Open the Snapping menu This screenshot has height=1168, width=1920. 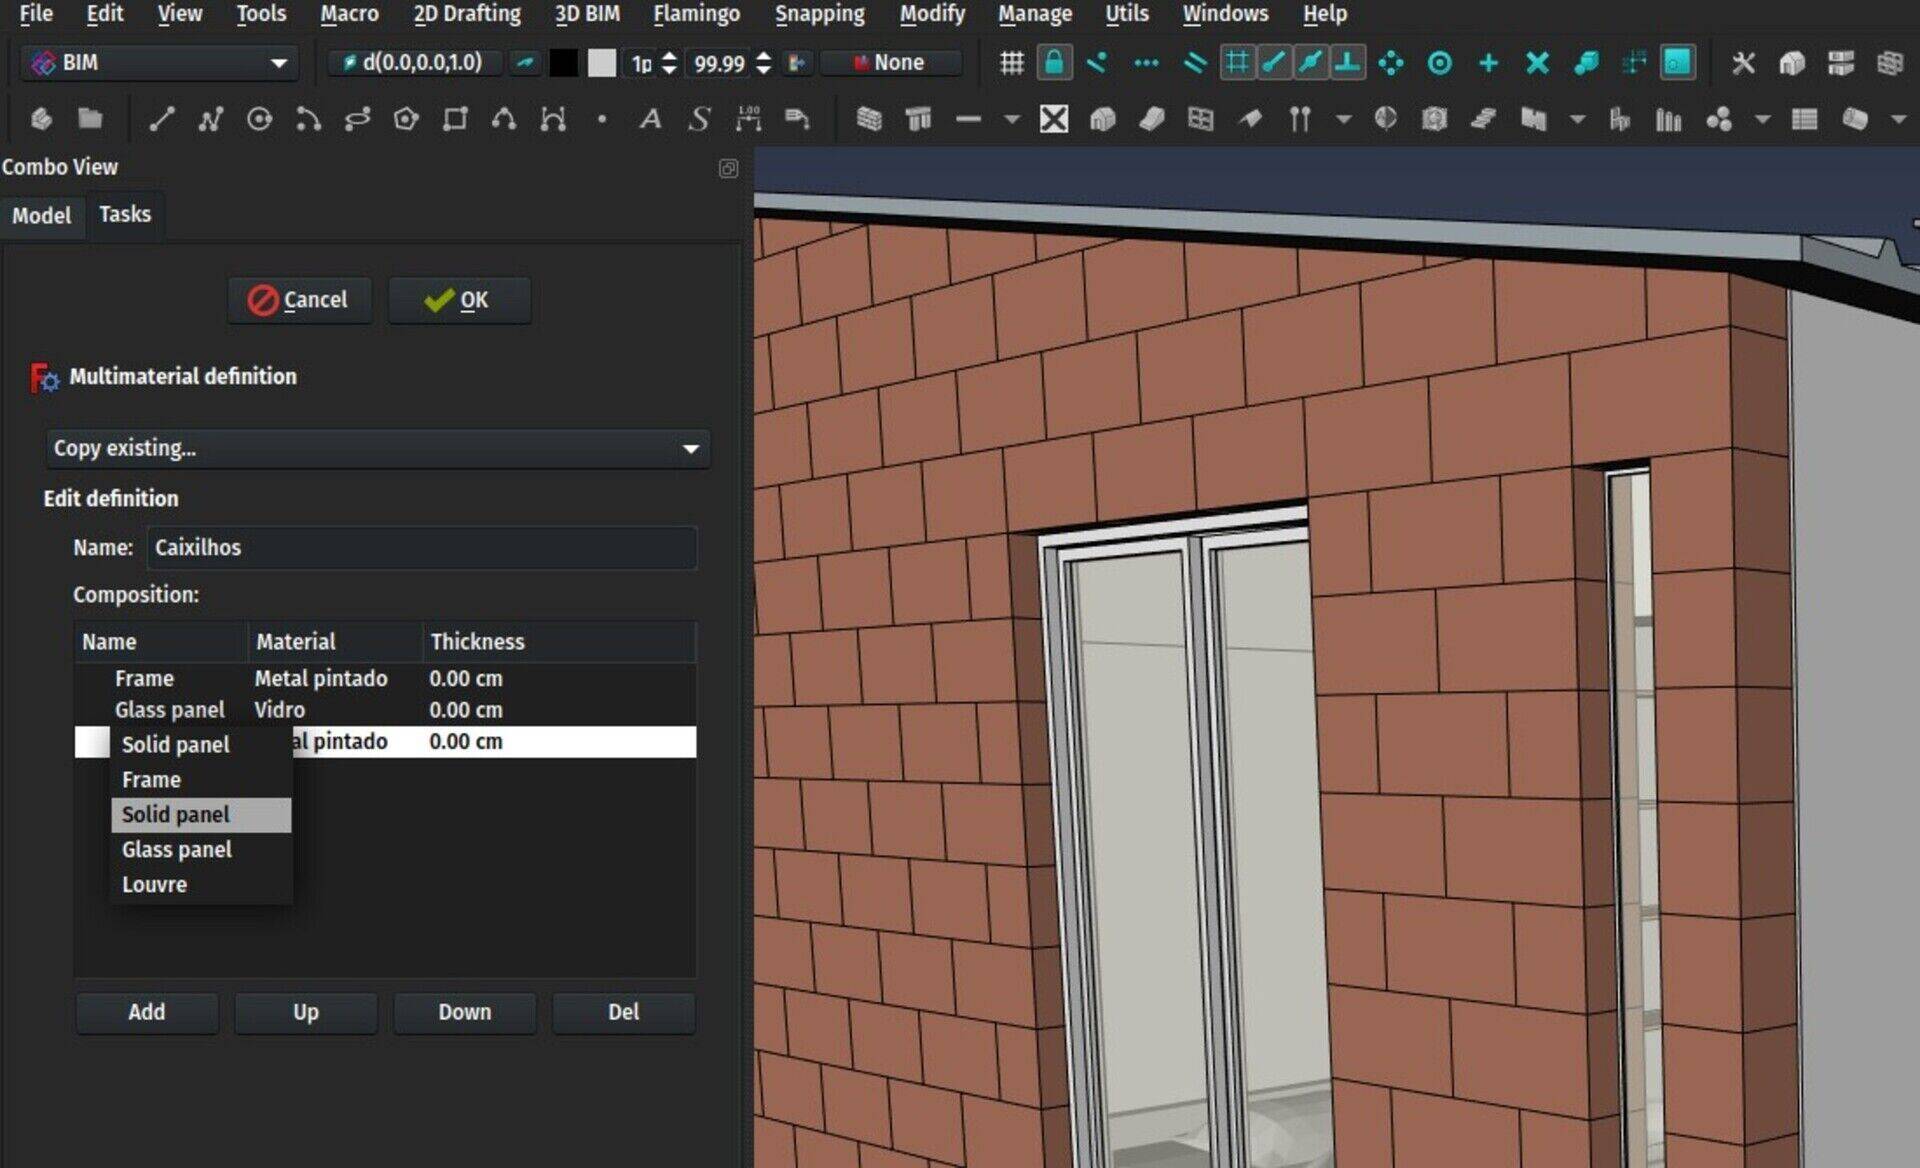coord(819,14)
